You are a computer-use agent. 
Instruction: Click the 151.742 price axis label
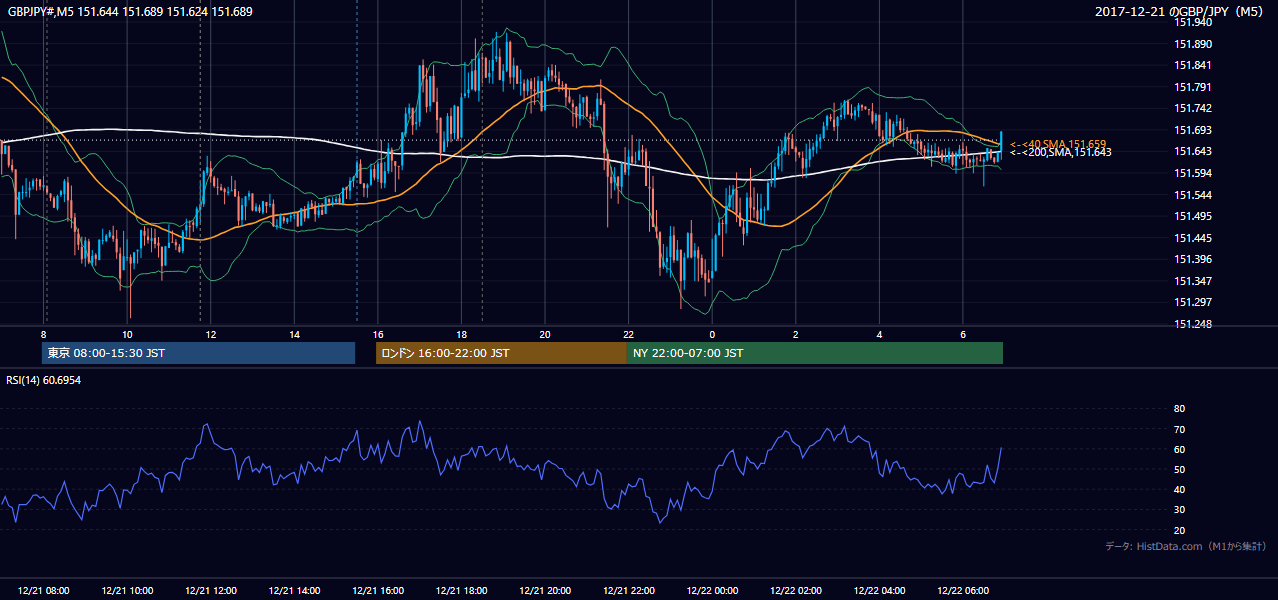pos(1193,108)
